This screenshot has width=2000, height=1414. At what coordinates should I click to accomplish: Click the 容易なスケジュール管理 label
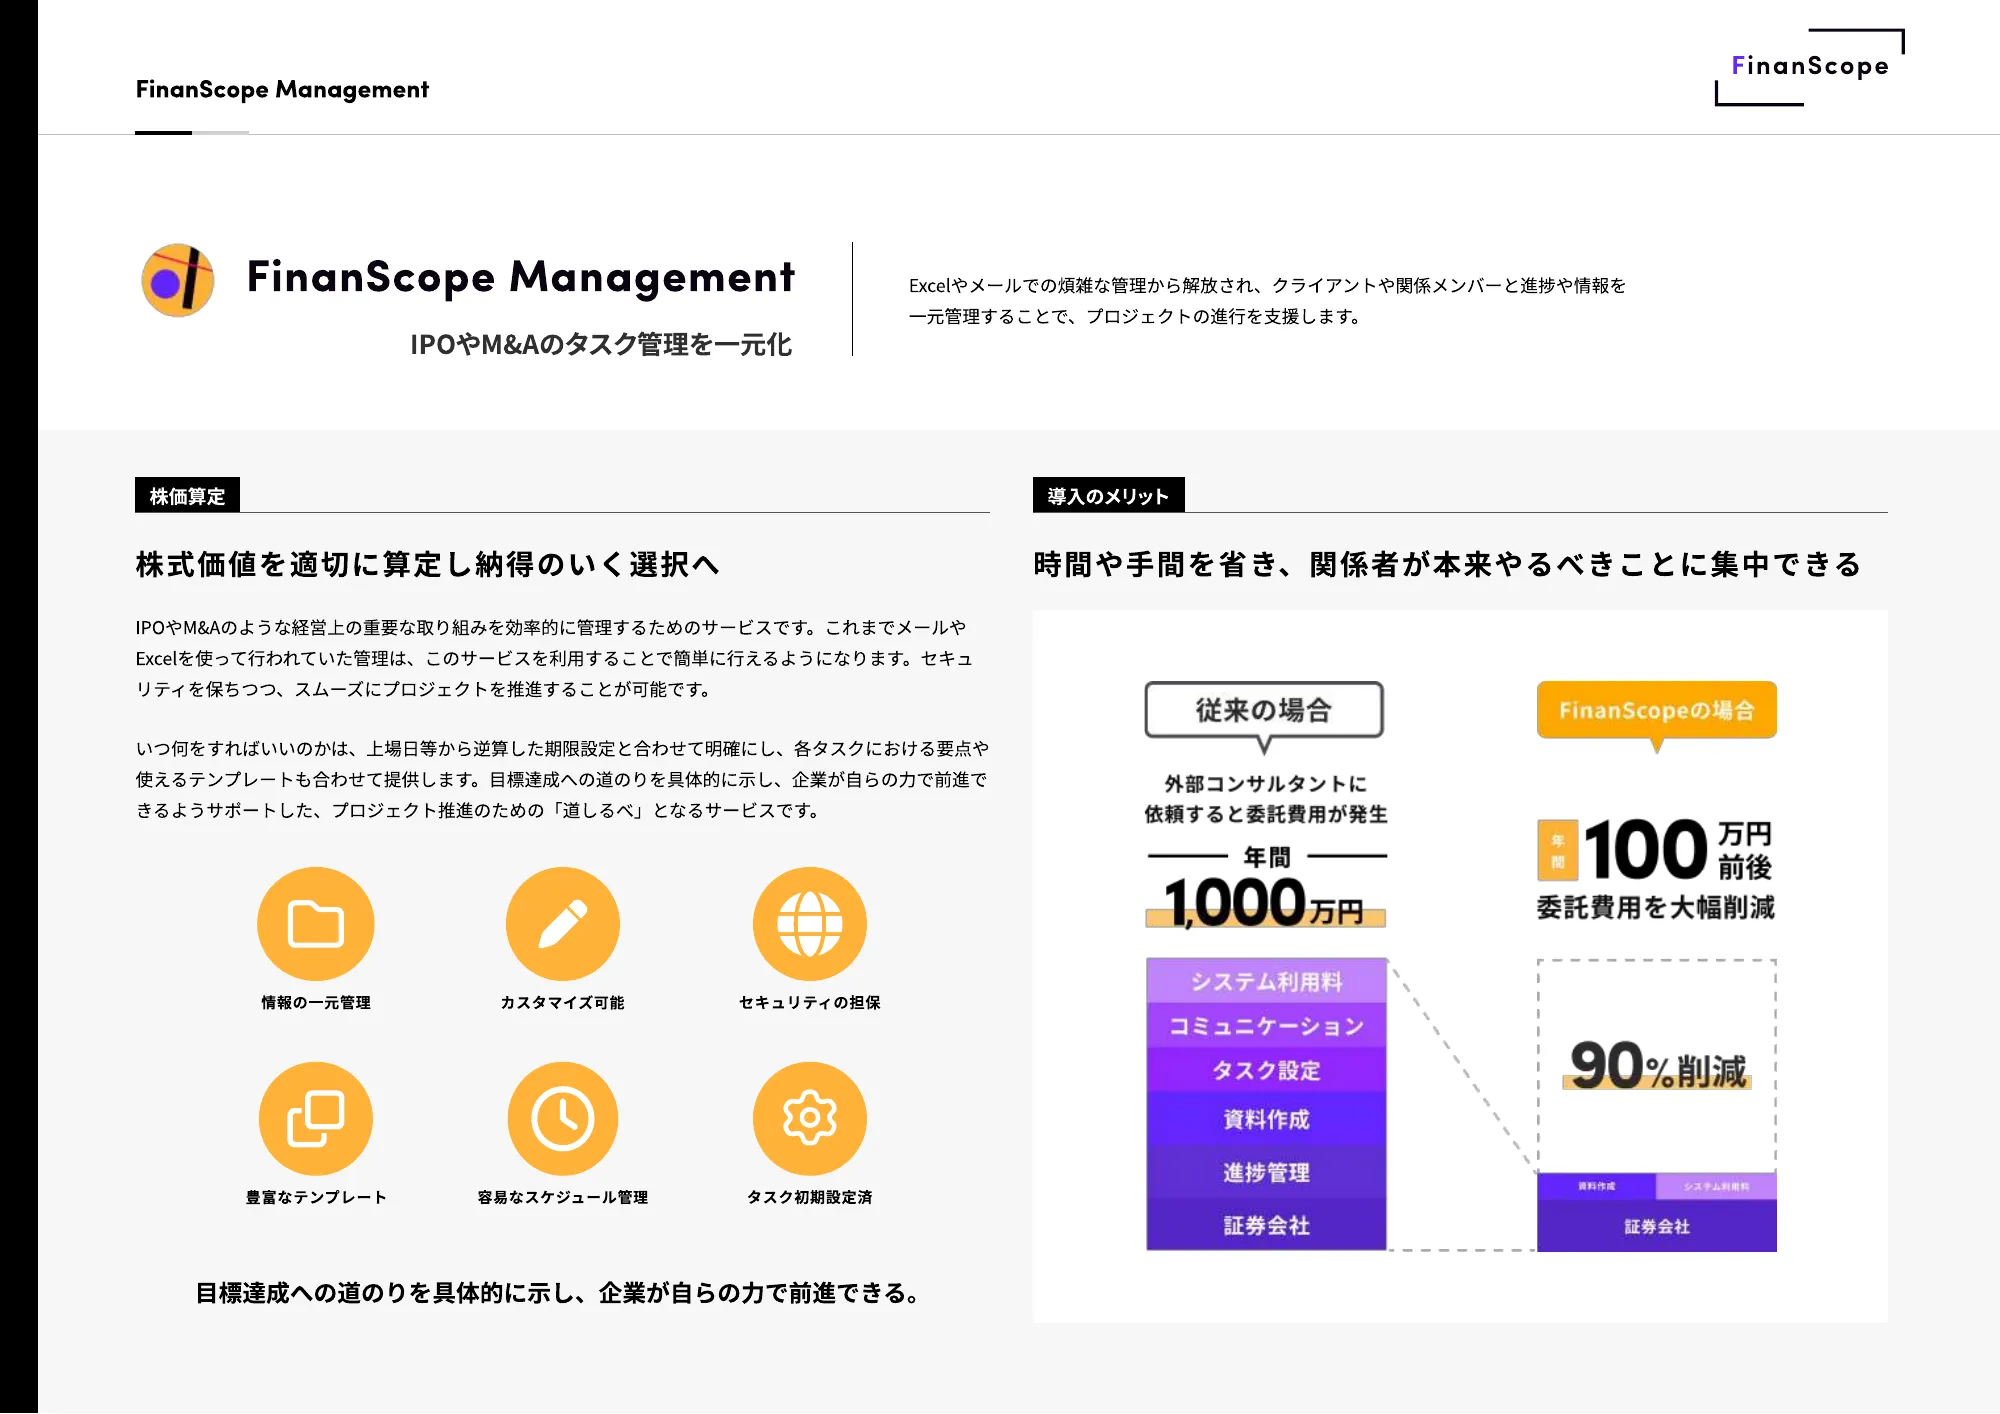click(x=563, y=1197)
